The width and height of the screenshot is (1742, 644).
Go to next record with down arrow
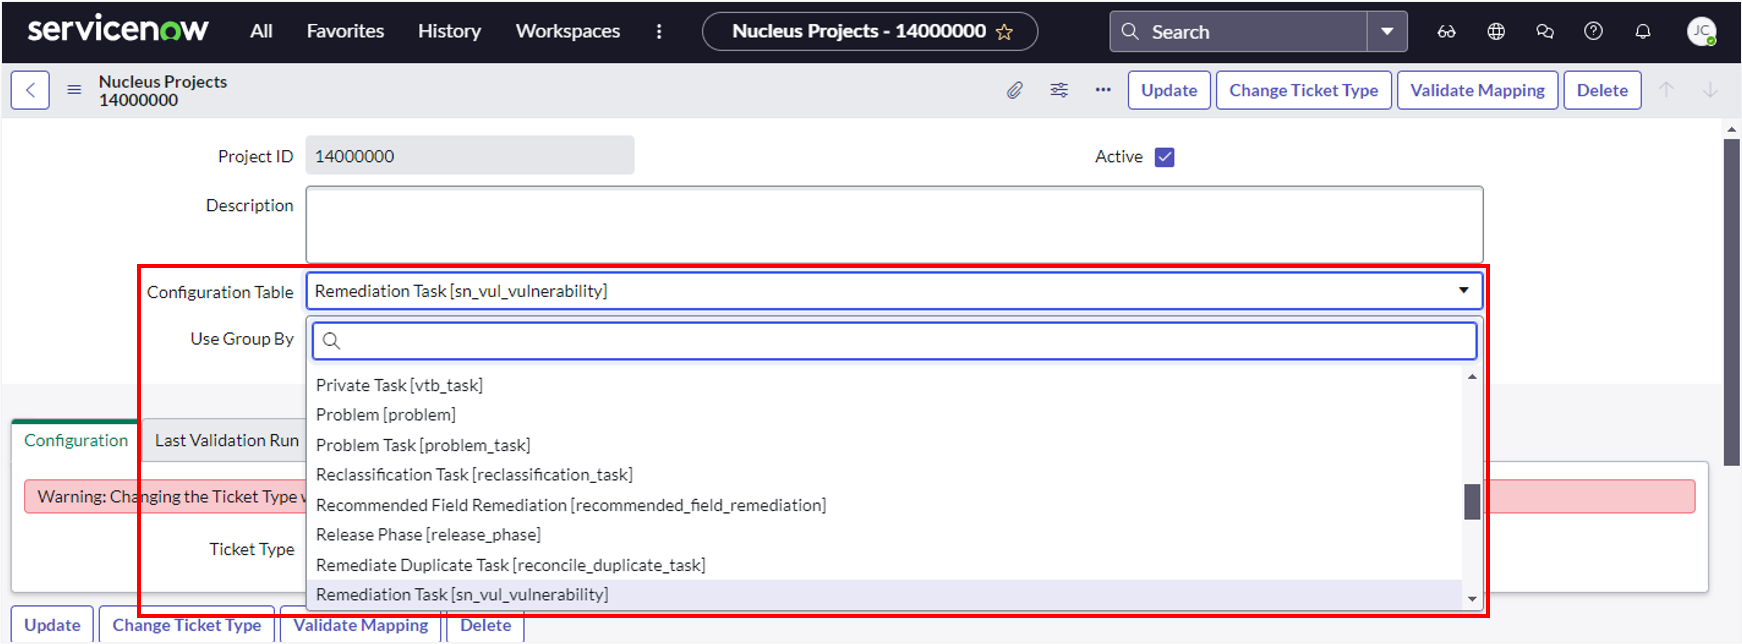tap(1711, 90)
